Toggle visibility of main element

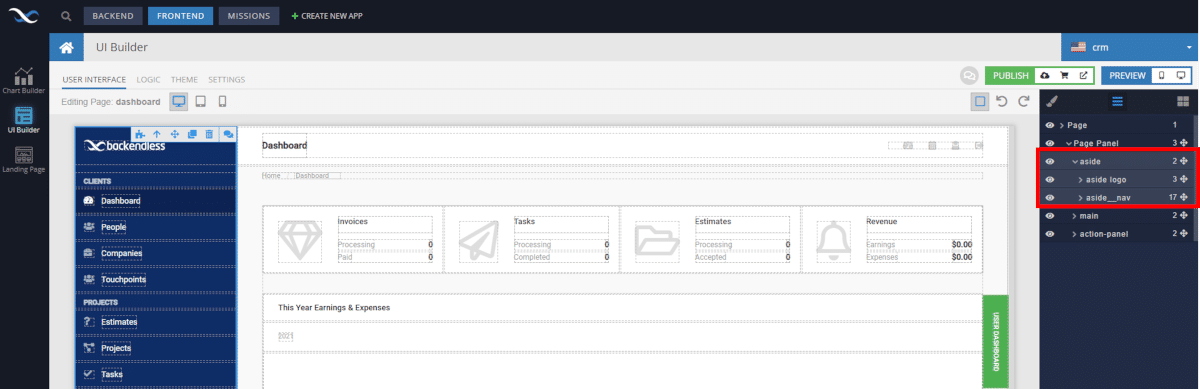point(1050,215)
